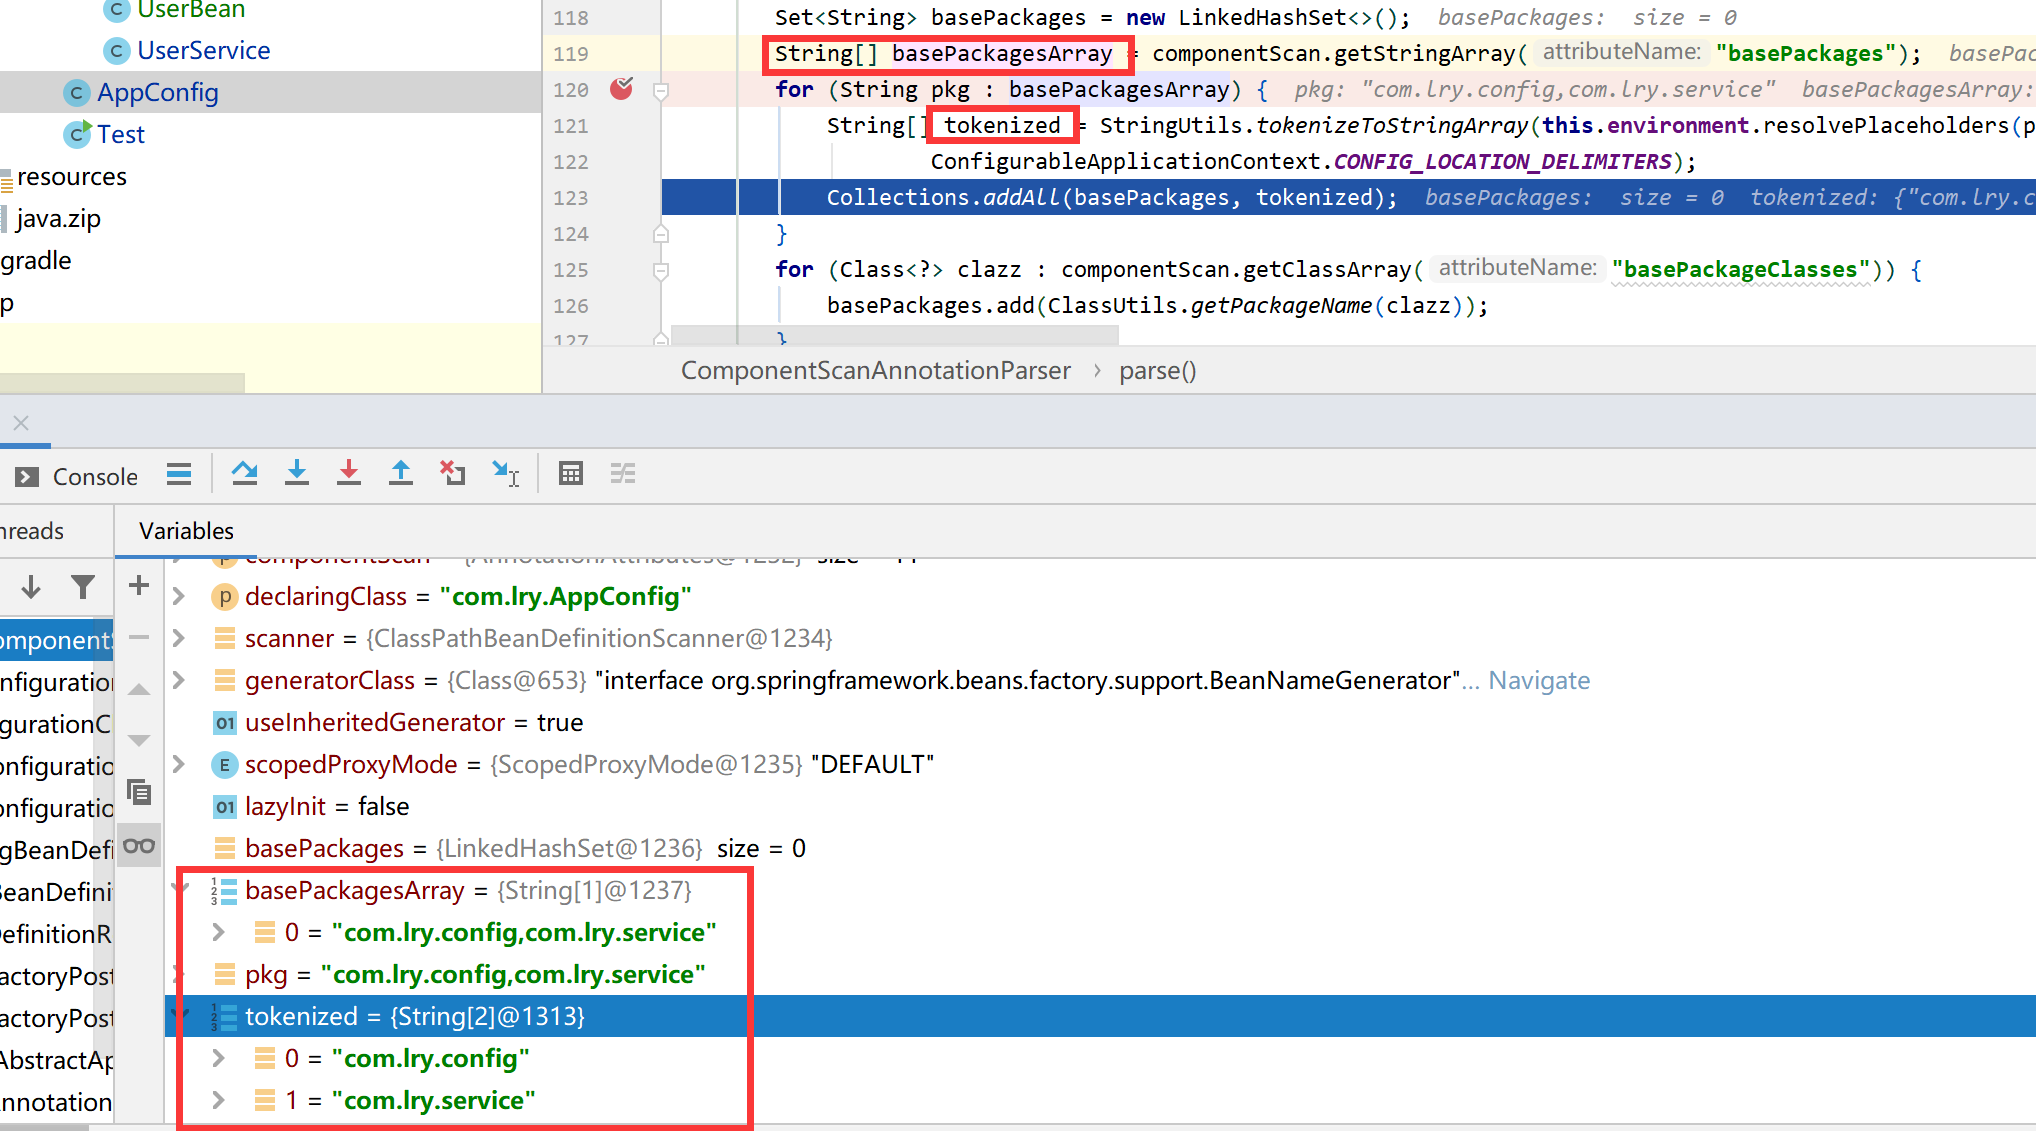Screen dimensions: 2036x1131
Task: Expand the declaringClass variable
Action: click(179, 597)
